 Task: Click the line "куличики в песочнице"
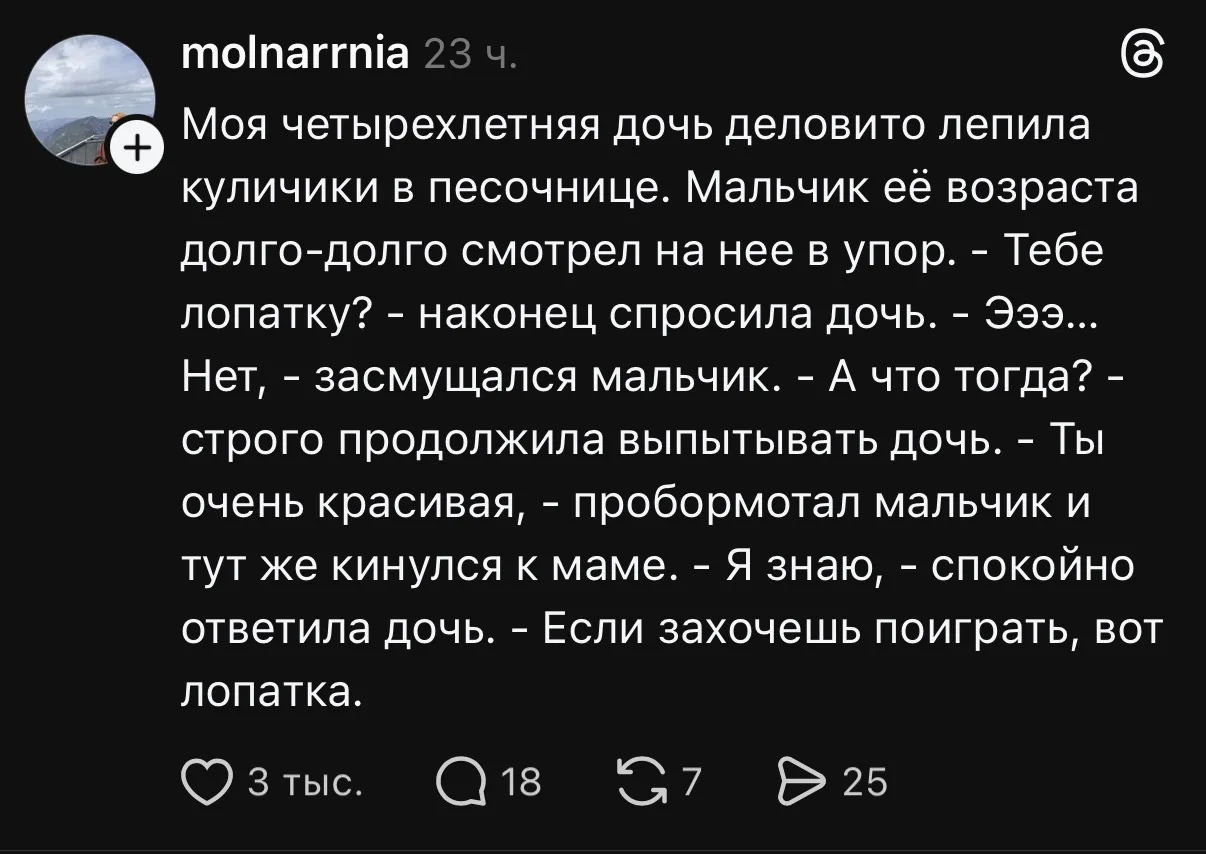[x=661, y=192]
